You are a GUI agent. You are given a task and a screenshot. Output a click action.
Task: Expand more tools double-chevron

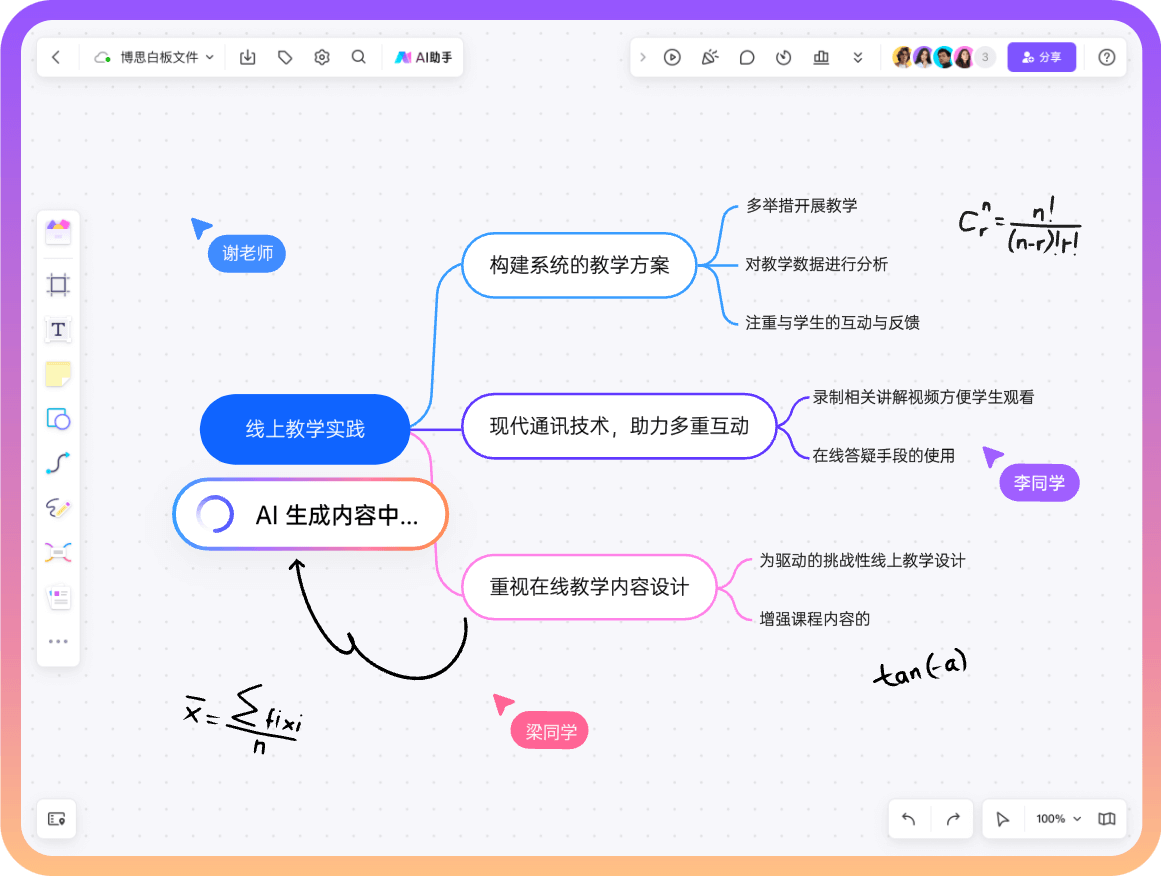pos(857,57)
